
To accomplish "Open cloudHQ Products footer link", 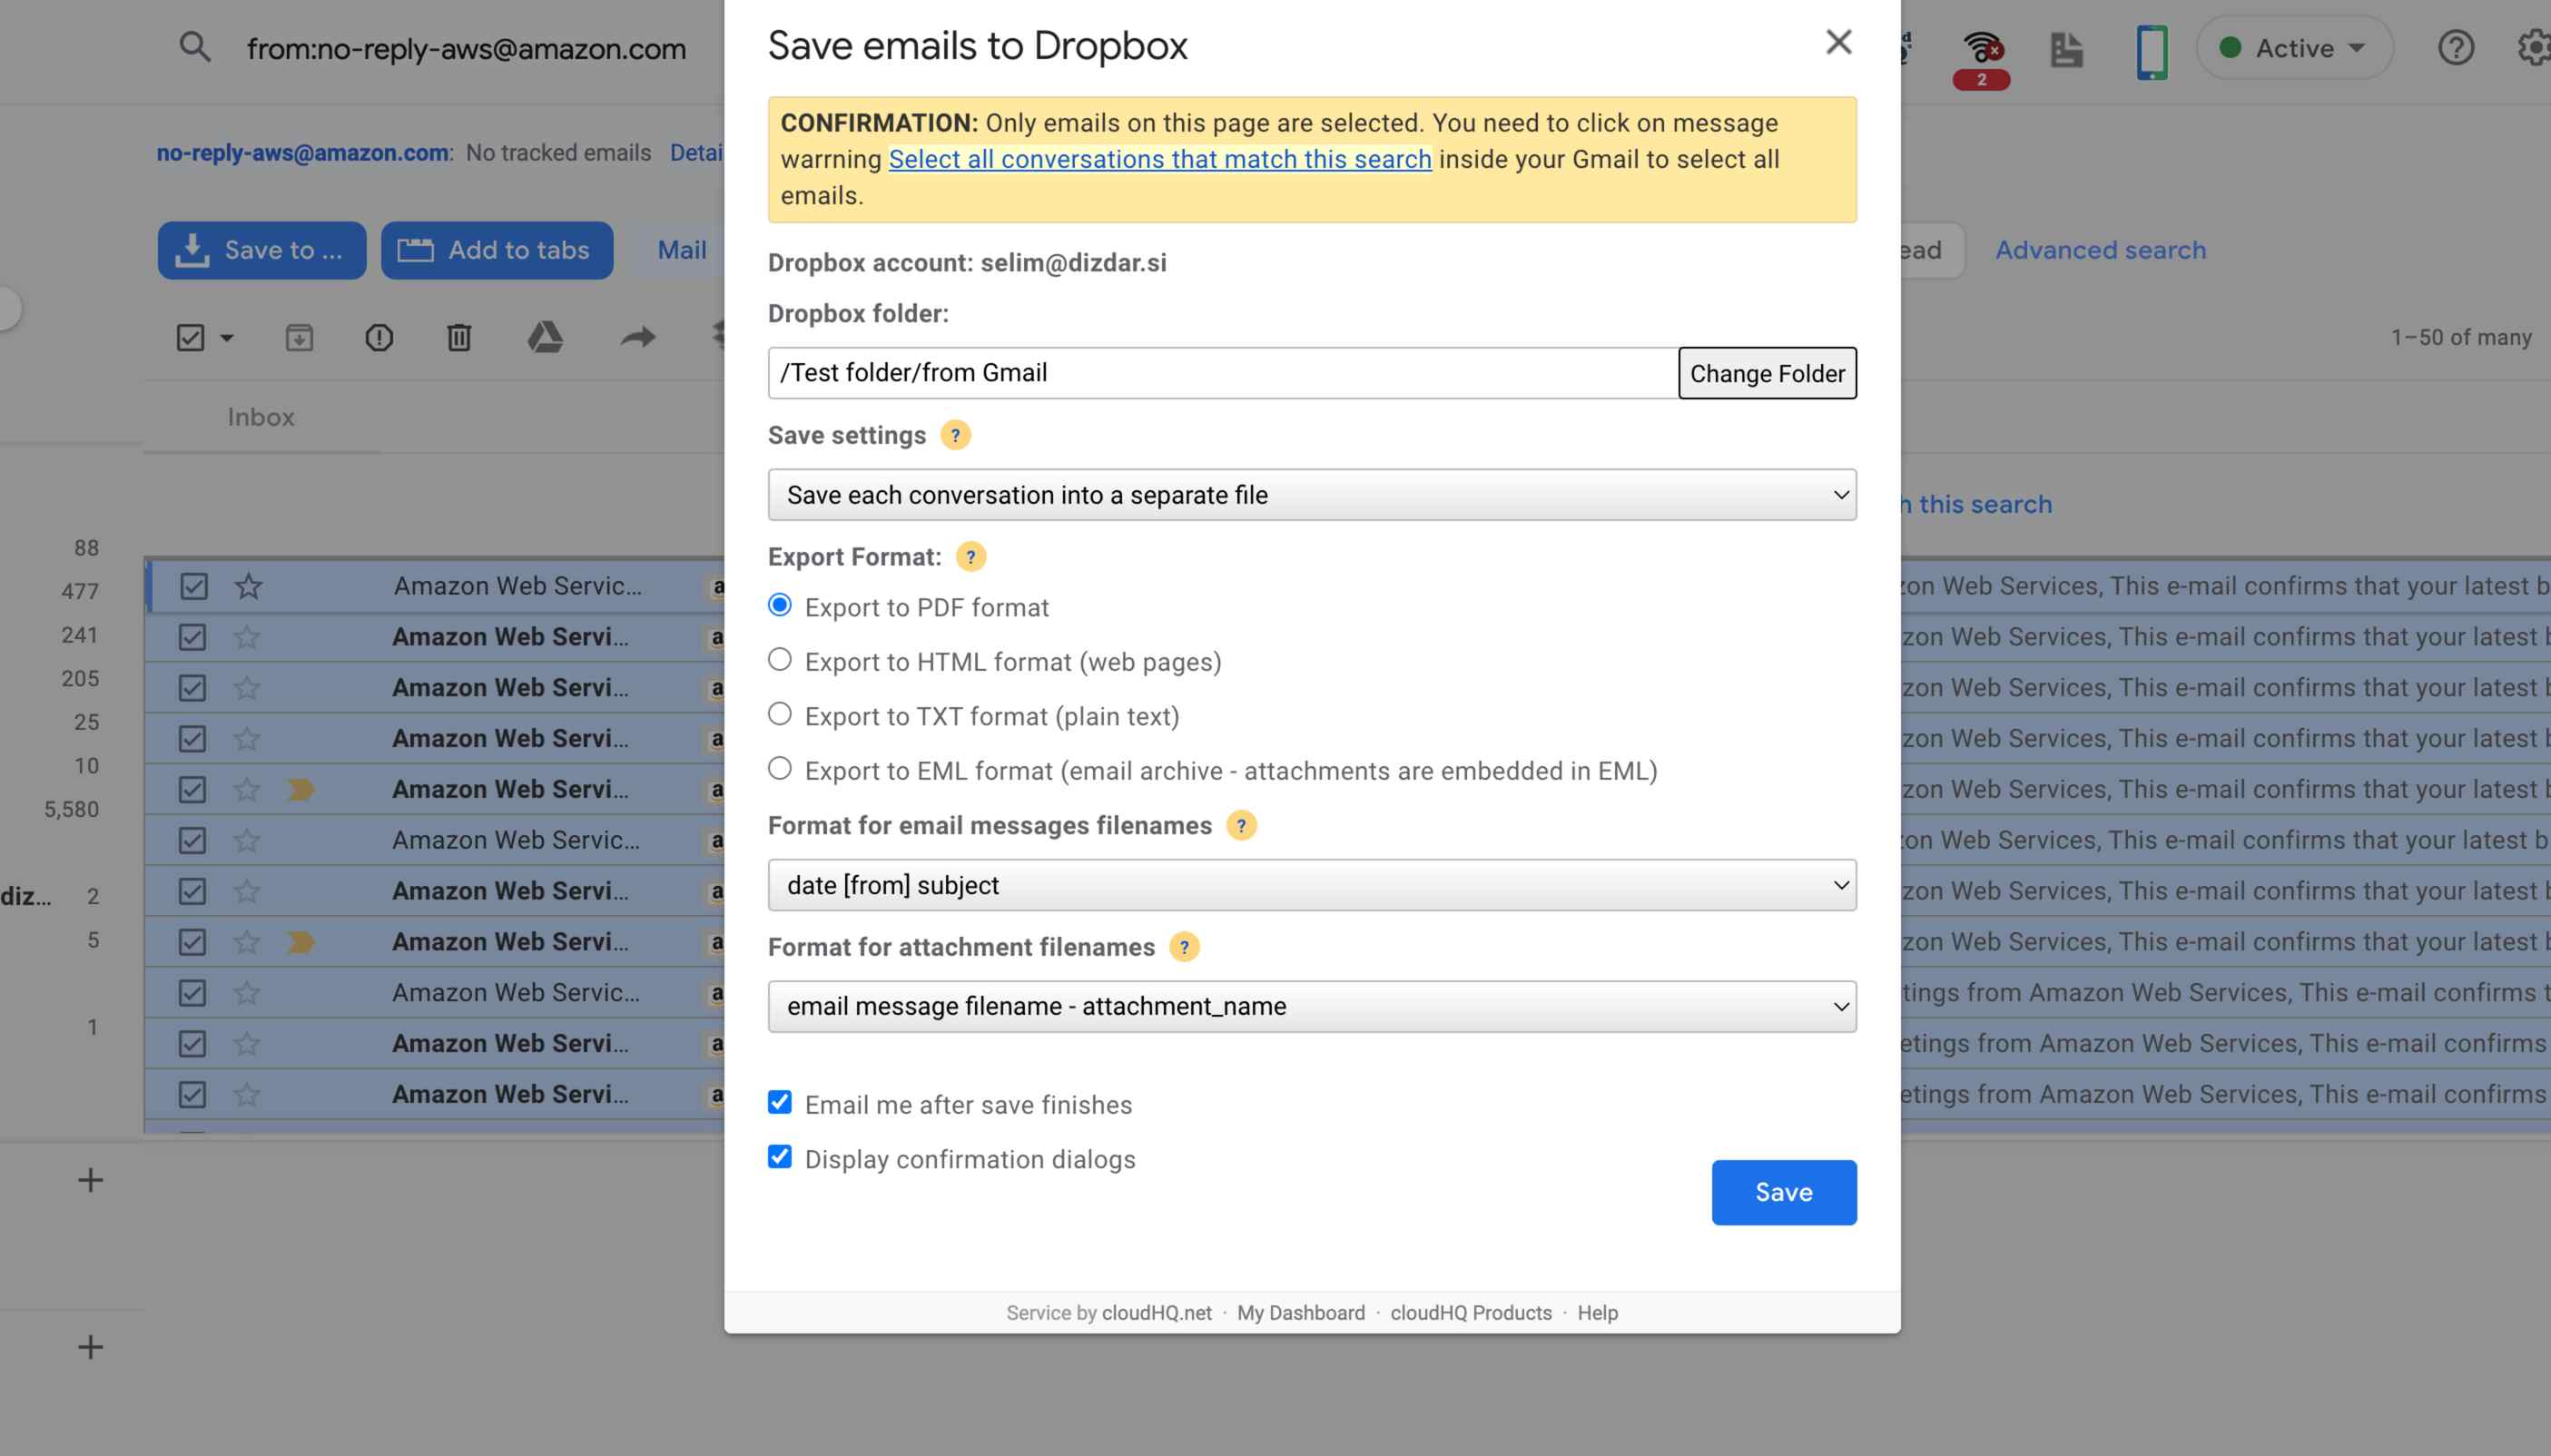I will pos(1471,1313).
